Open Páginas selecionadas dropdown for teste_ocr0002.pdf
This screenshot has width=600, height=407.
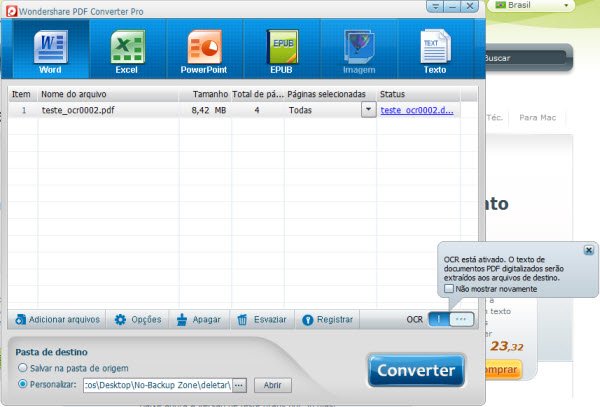(x=368, y=110)
